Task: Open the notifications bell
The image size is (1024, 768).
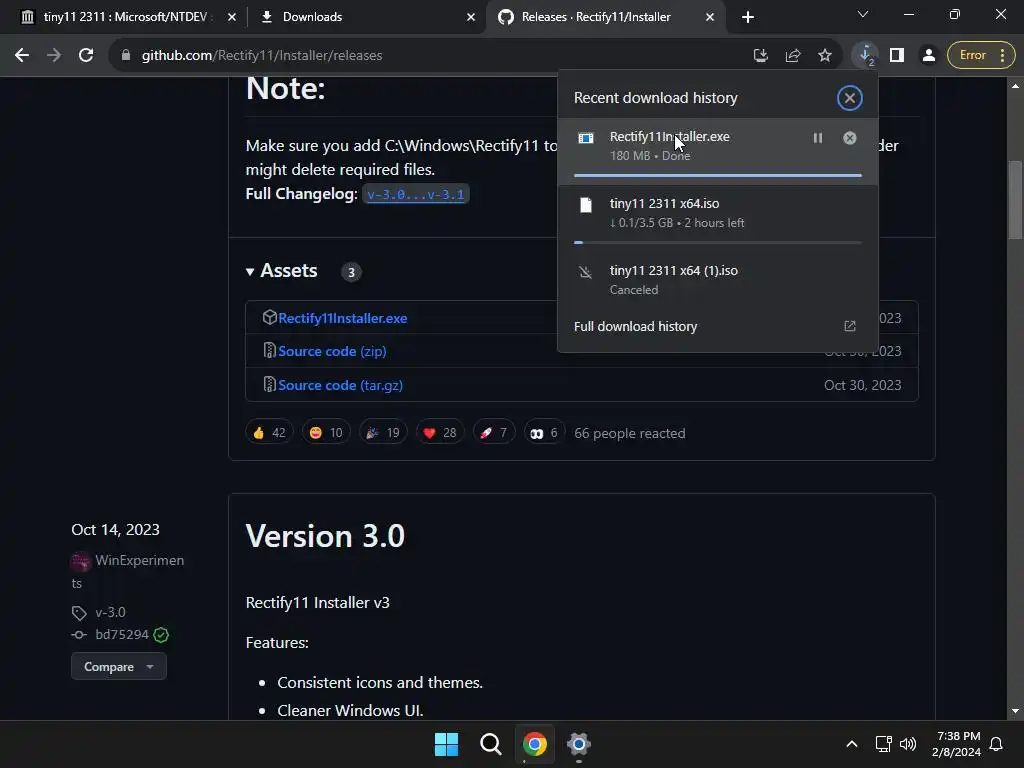Action: [997, 744]
